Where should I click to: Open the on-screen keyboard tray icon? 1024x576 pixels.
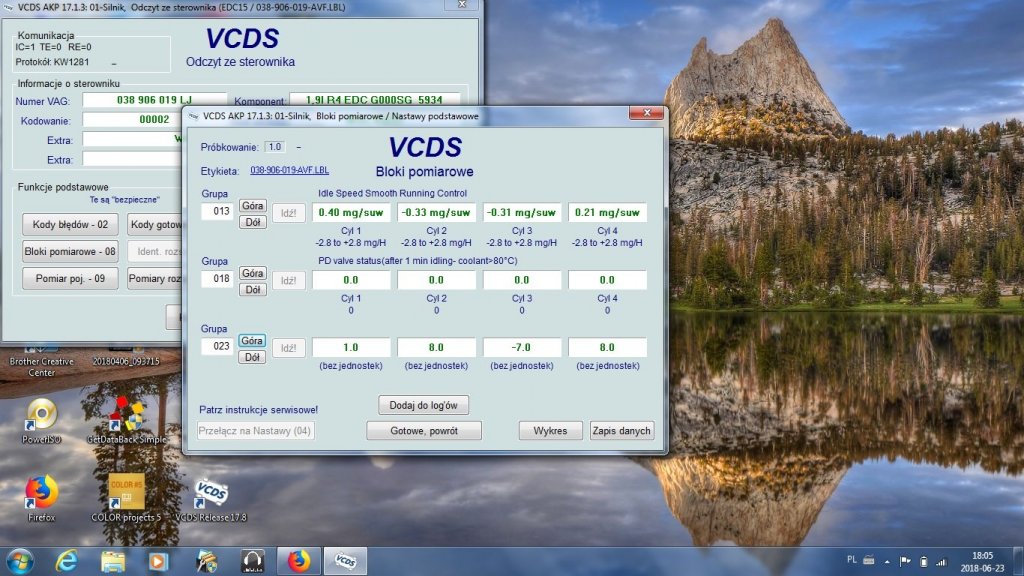[869, 560]
